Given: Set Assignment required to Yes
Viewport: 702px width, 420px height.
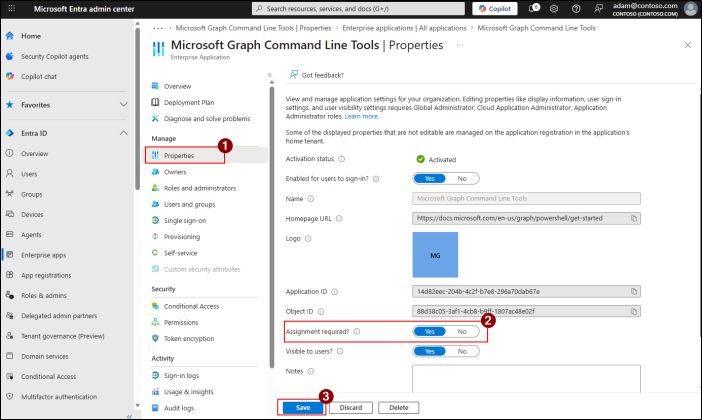Looking at the screenshot, I should point(429,332).
